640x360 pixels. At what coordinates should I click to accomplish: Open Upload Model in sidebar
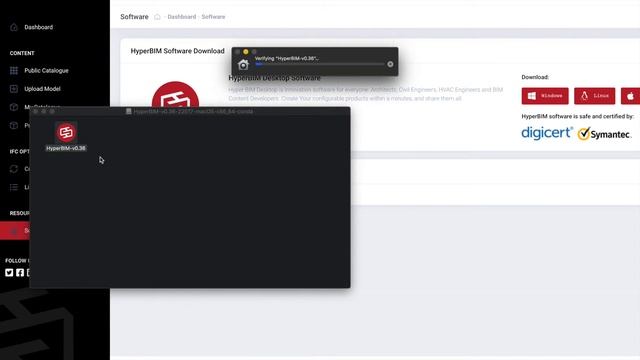pyautogui.click(x=42, y=89)
